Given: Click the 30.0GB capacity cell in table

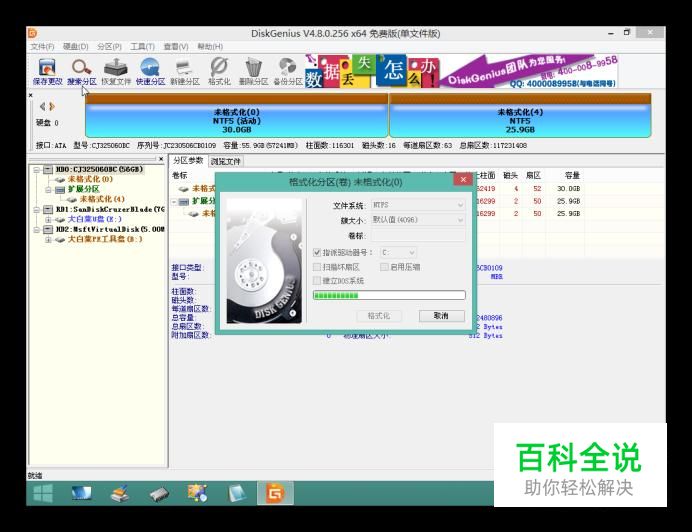Looking at the screenshot, I should point(568,189).
